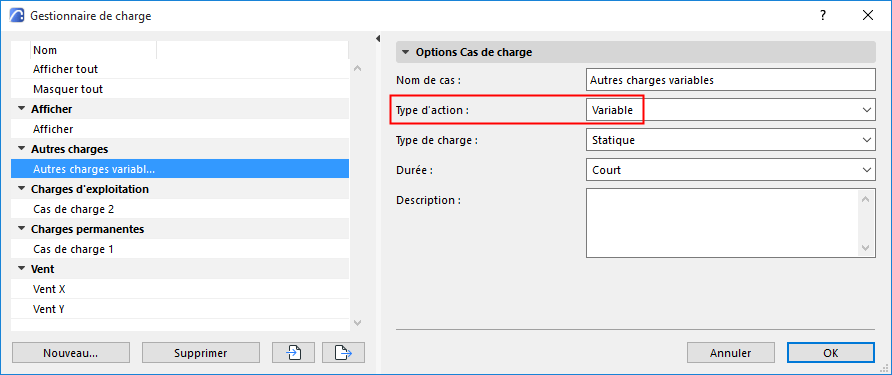Viewport: 892px width, 375px height.
Task: Collapse the Vent group
Action: pyautogui.click(x=22, y=269)
